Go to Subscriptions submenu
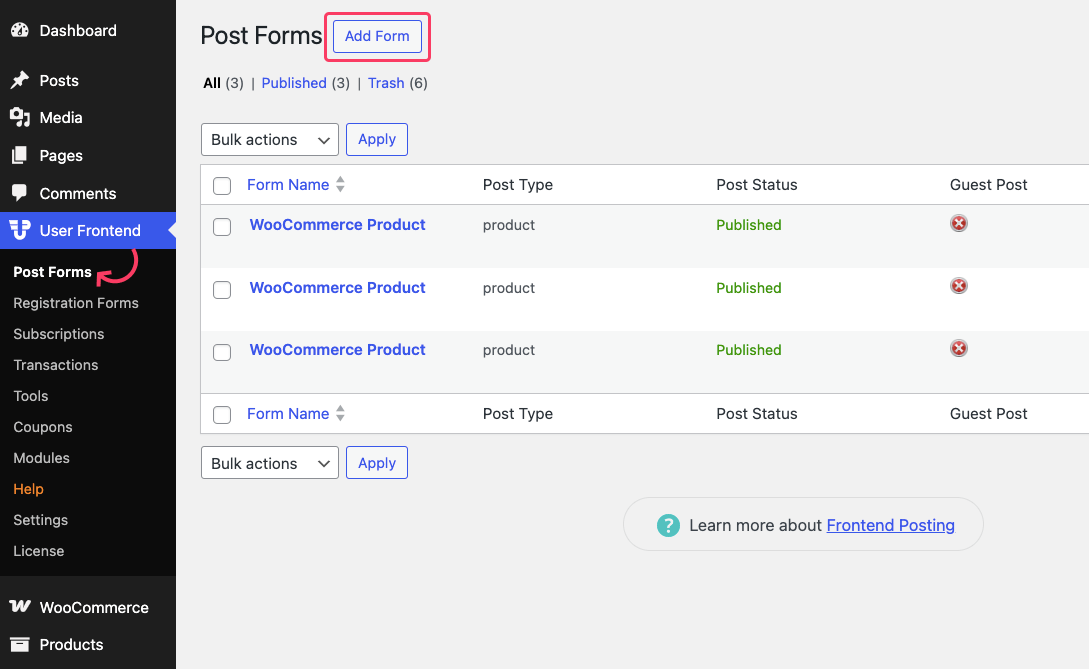 (58, 334)
